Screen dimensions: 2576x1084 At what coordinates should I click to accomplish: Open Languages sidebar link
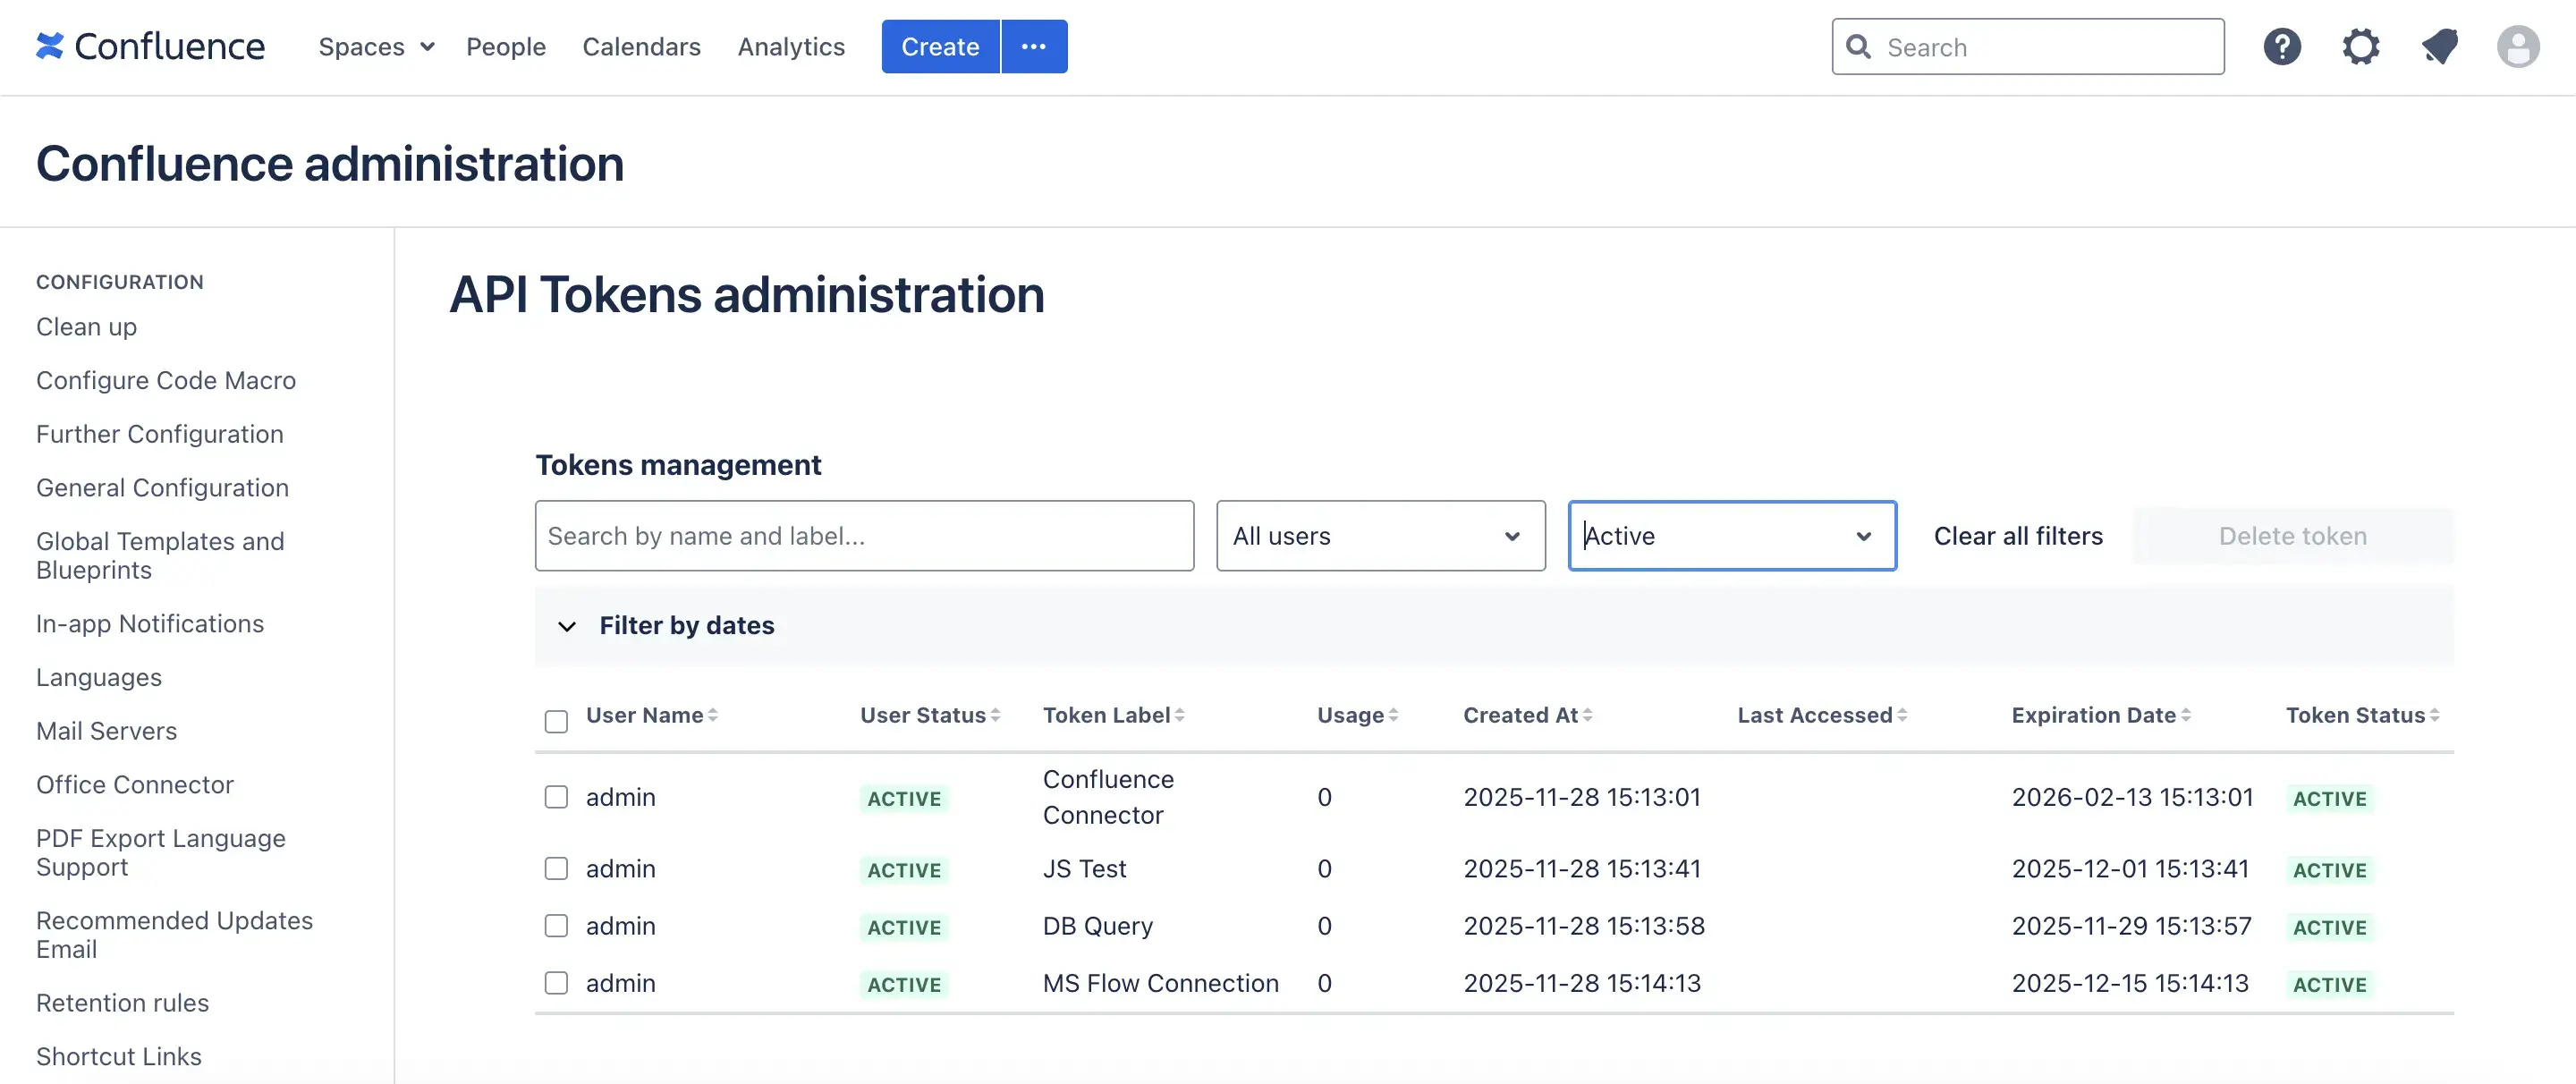[x=99, y=677]
